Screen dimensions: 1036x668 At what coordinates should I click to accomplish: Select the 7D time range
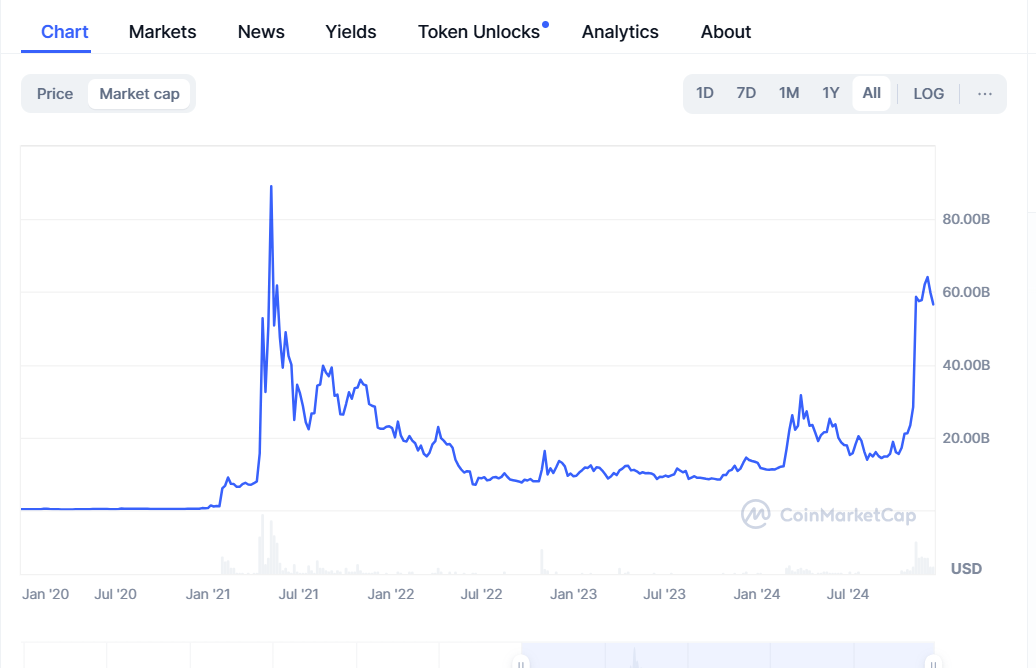click(x=746, y=94)
